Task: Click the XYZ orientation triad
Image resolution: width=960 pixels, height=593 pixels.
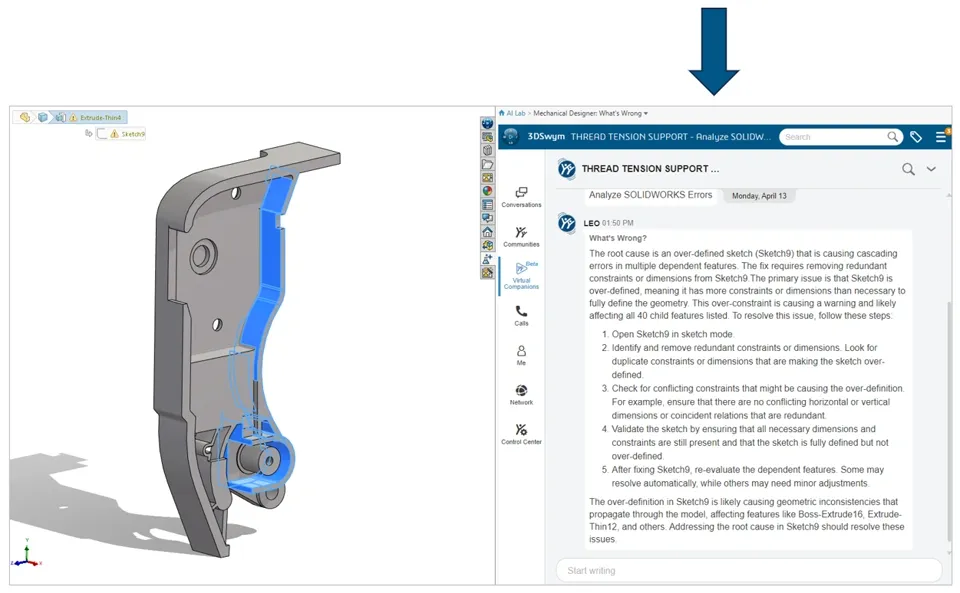Action: click(26, 554)
